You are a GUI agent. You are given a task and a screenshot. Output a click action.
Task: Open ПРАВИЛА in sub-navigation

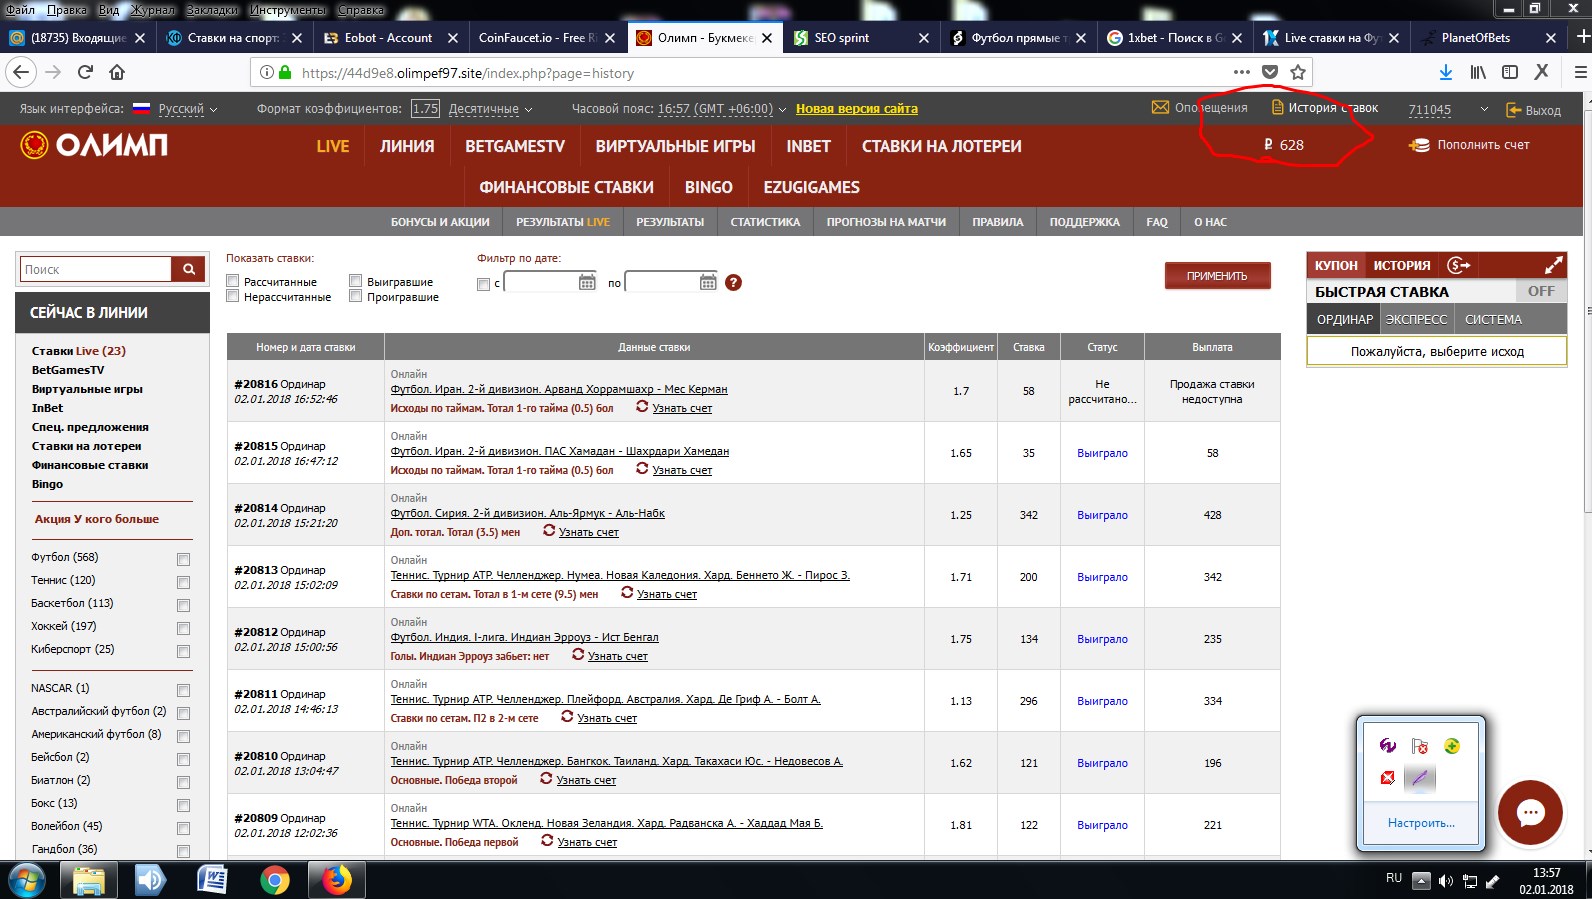[997, 222]
